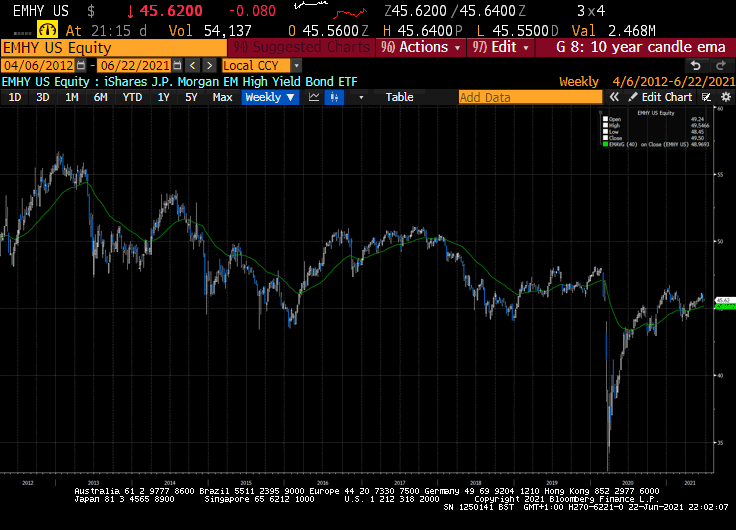Toggle the Low series in legend

pyautogui.click(x=606, y=132)
